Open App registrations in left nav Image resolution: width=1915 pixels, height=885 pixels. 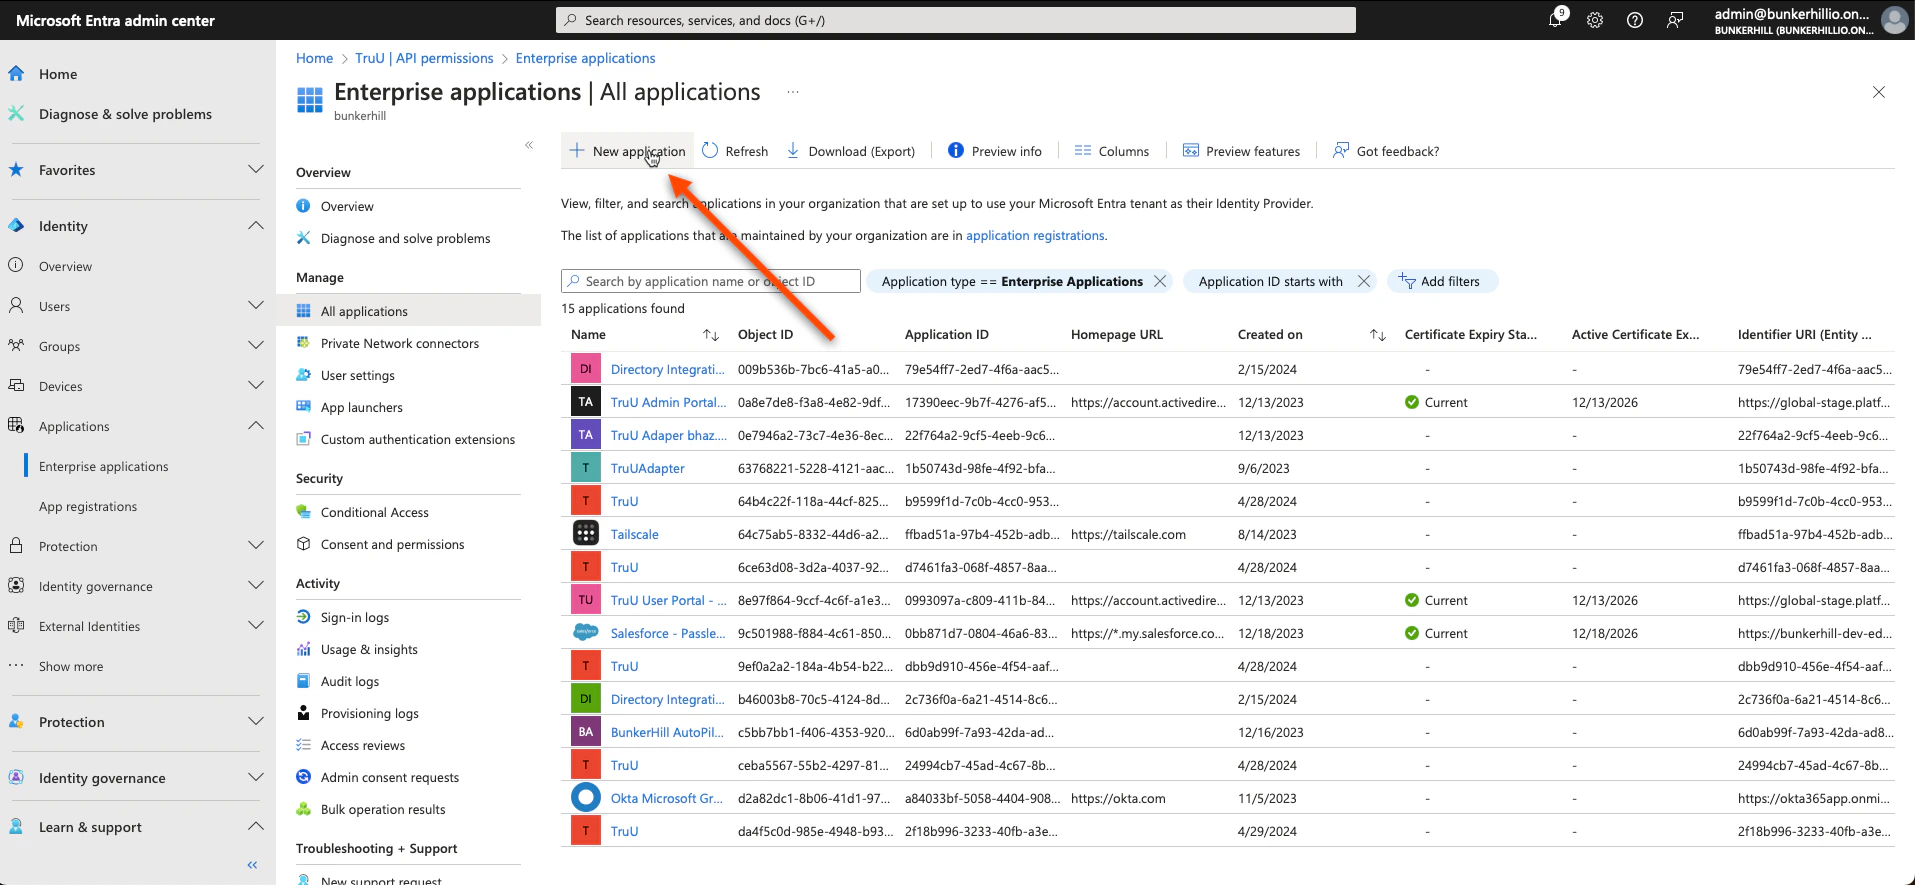tap(88, 506)
